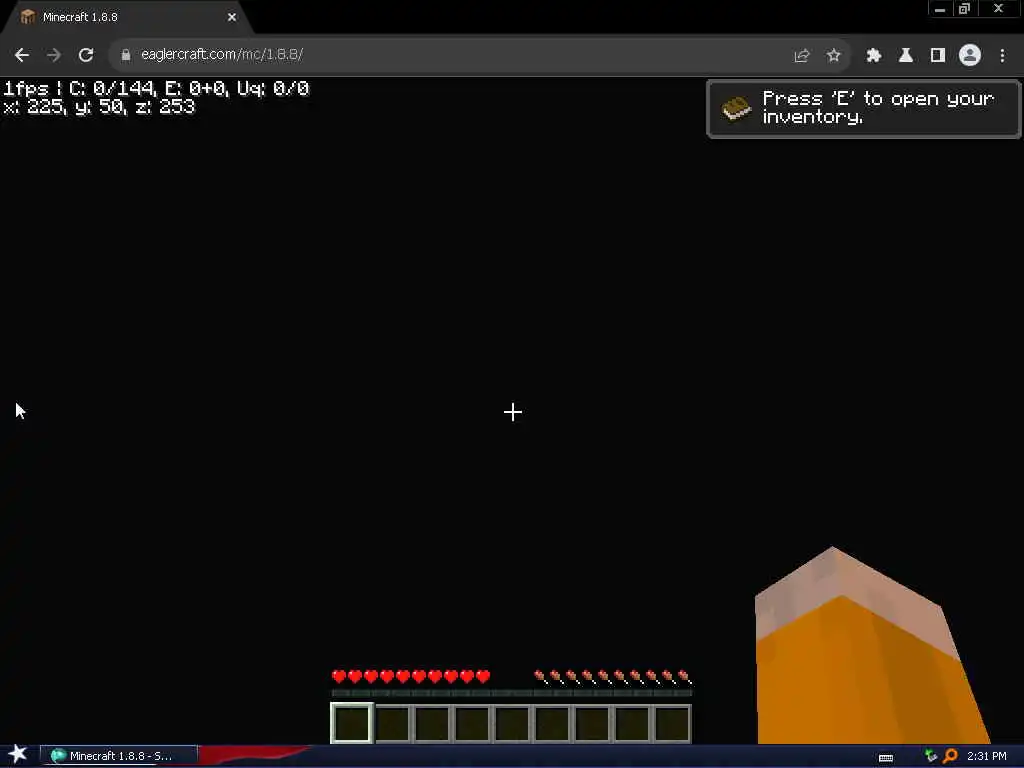The height and width of the screenshot is (768, 1024).
Task: Select the second hotbar slot
Action: (x=392, y=723)
